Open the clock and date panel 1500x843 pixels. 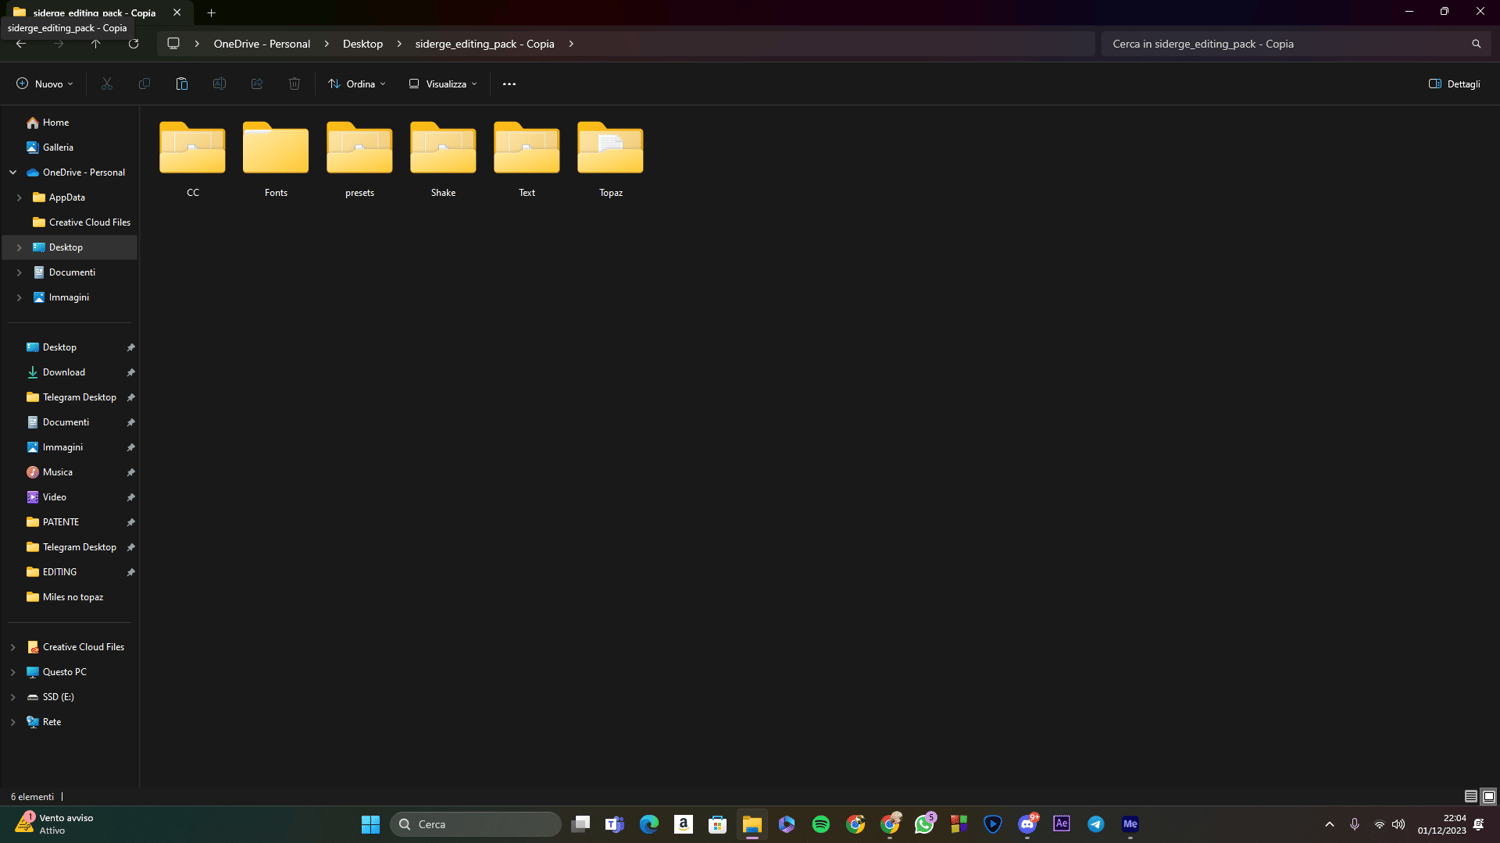coord(1441,824)
